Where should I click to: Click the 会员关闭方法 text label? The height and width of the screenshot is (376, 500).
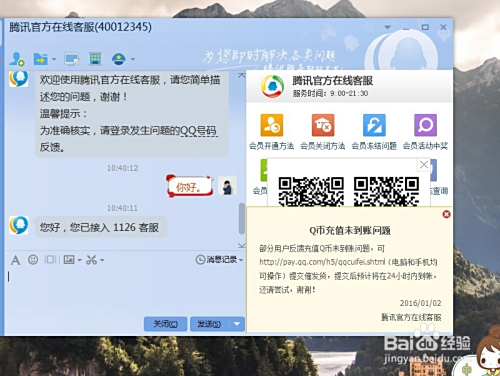(323, 146)
